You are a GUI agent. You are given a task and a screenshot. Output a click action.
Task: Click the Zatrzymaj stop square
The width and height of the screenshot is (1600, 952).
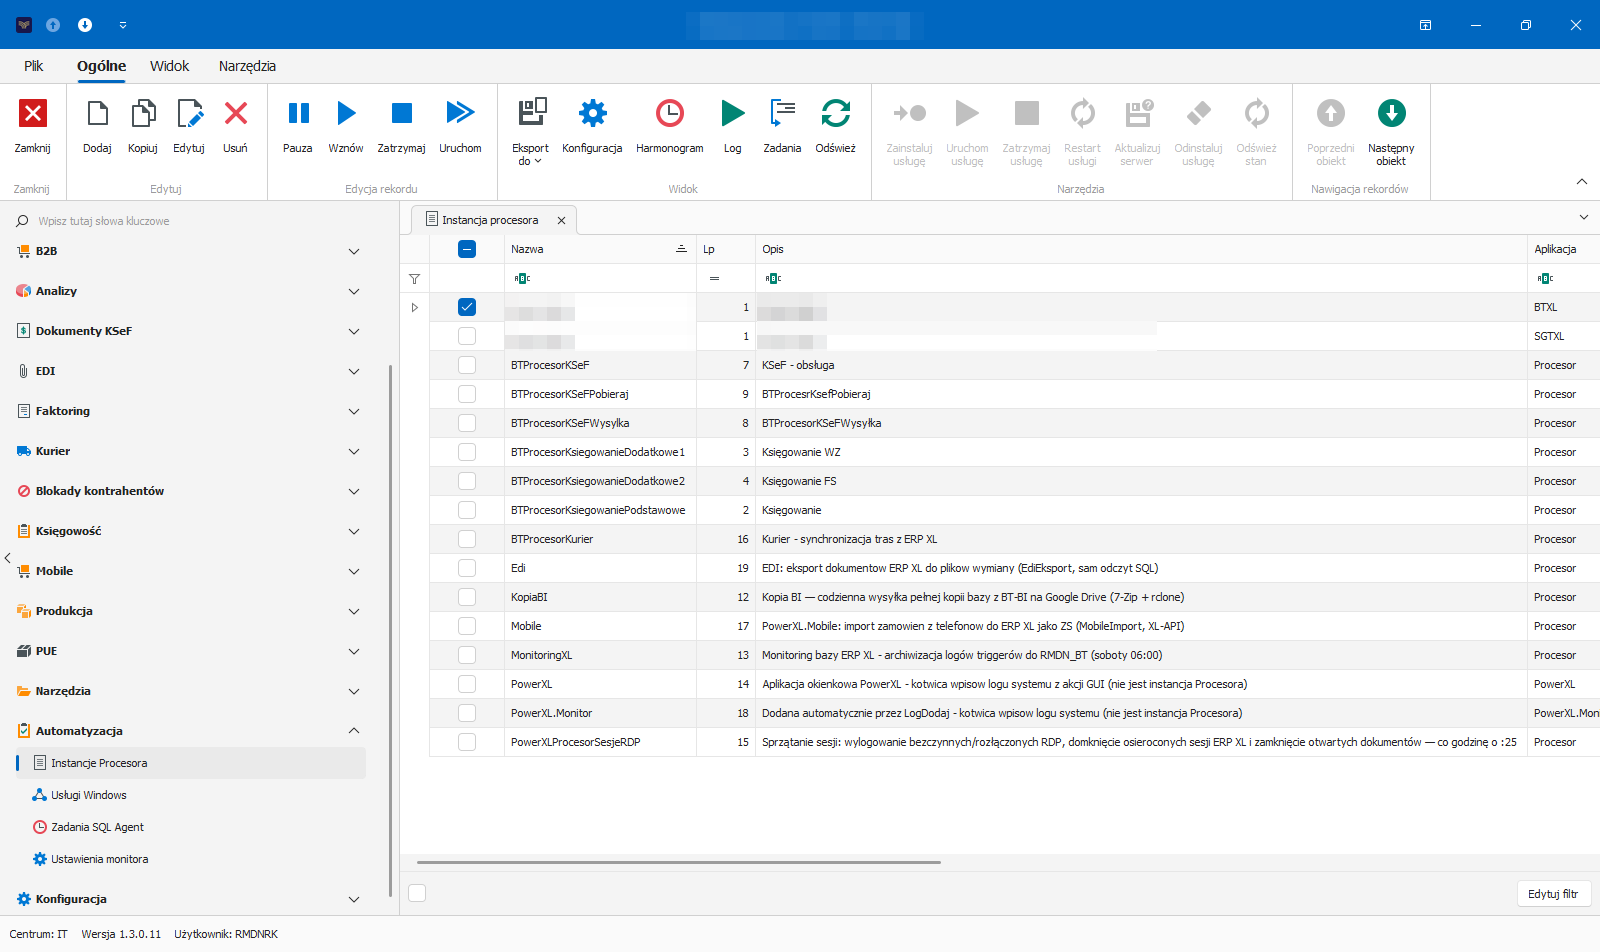point(402,113)
